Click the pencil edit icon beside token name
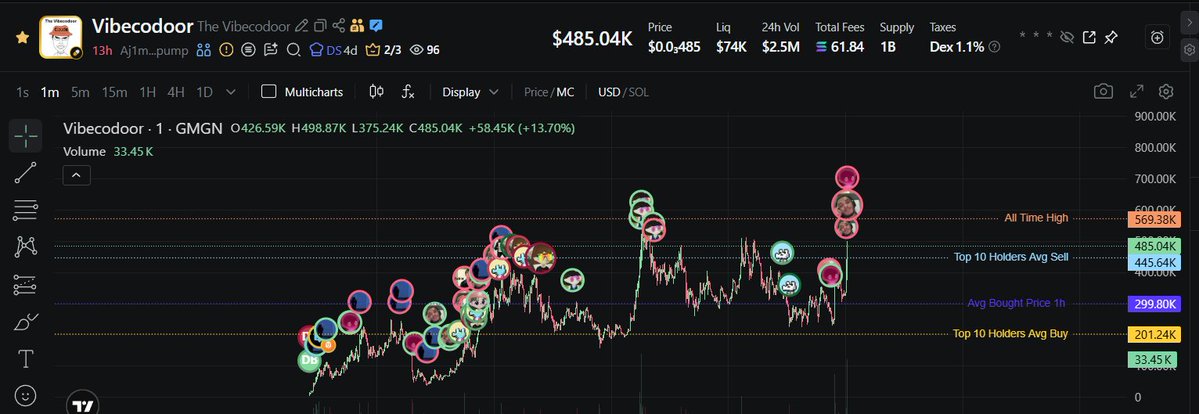Screen dimensions: 1199x414 [x=301, y=26]
